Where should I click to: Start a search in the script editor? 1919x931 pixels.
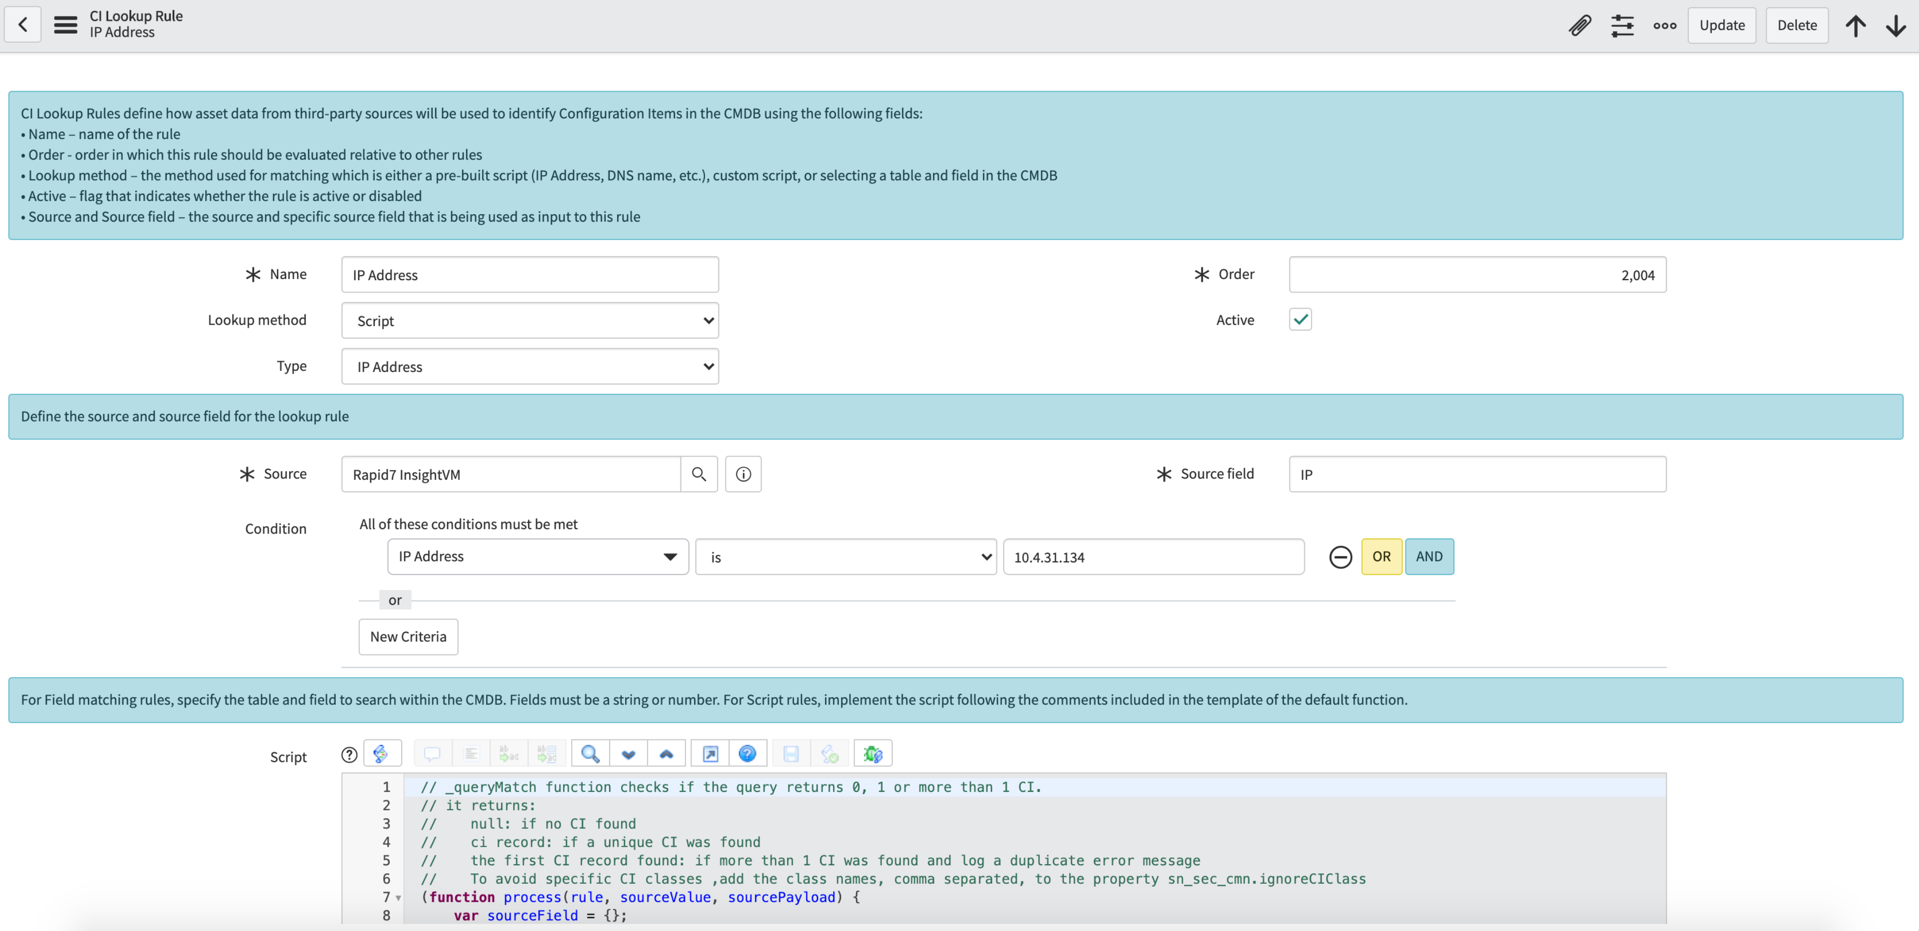coord(590,754)
